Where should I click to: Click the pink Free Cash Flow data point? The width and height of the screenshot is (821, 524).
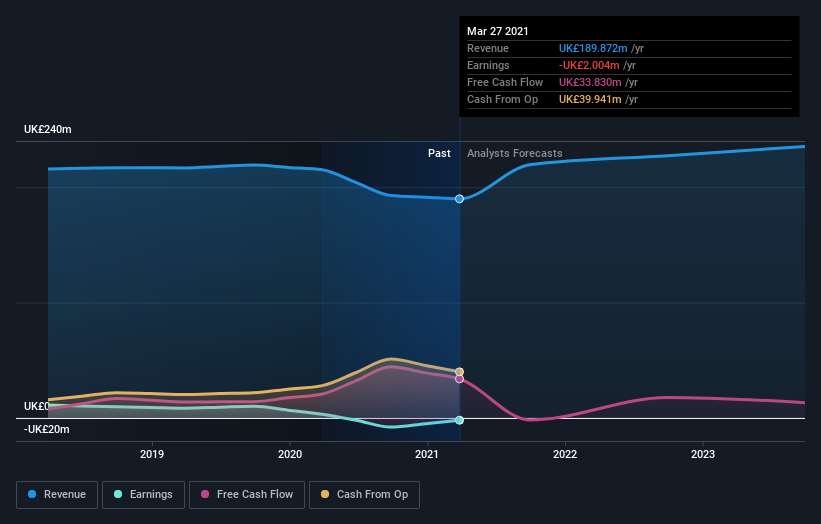(459, 379)
